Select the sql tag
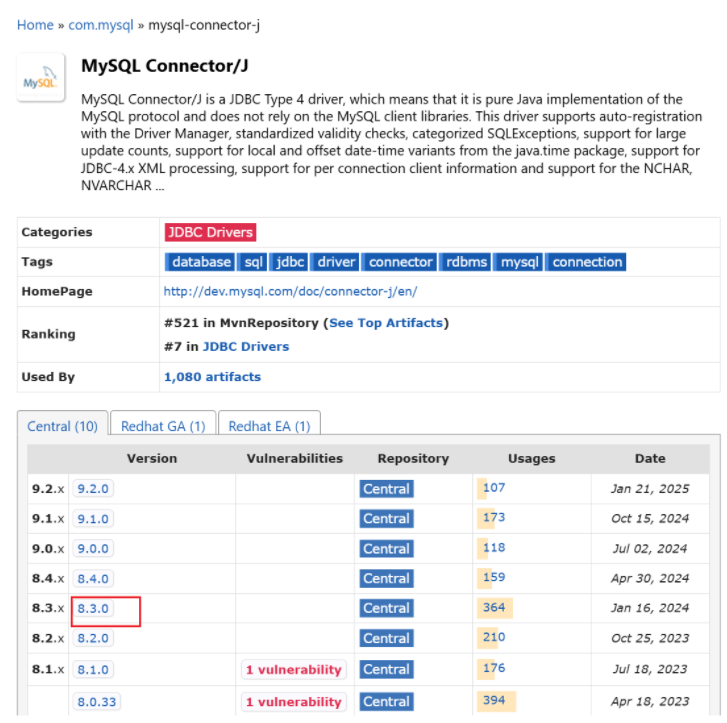This screenshot has height=723, width=727. tap(253, 262)
